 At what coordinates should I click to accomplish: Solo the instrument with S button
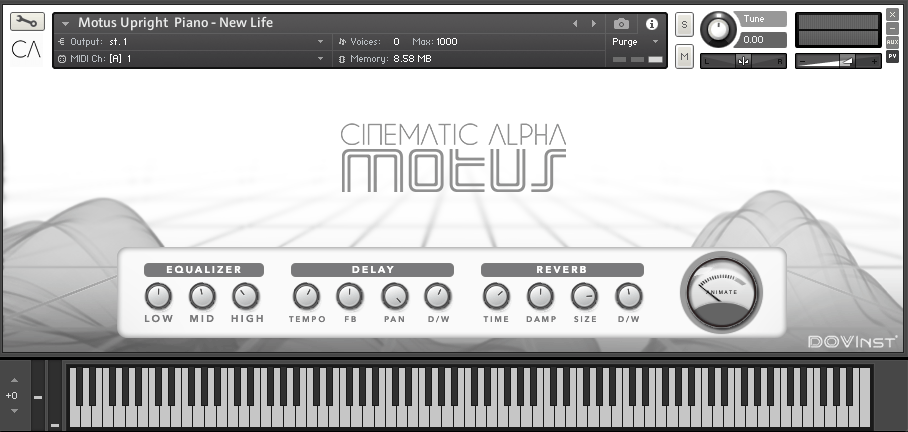[x=684, y=25]
